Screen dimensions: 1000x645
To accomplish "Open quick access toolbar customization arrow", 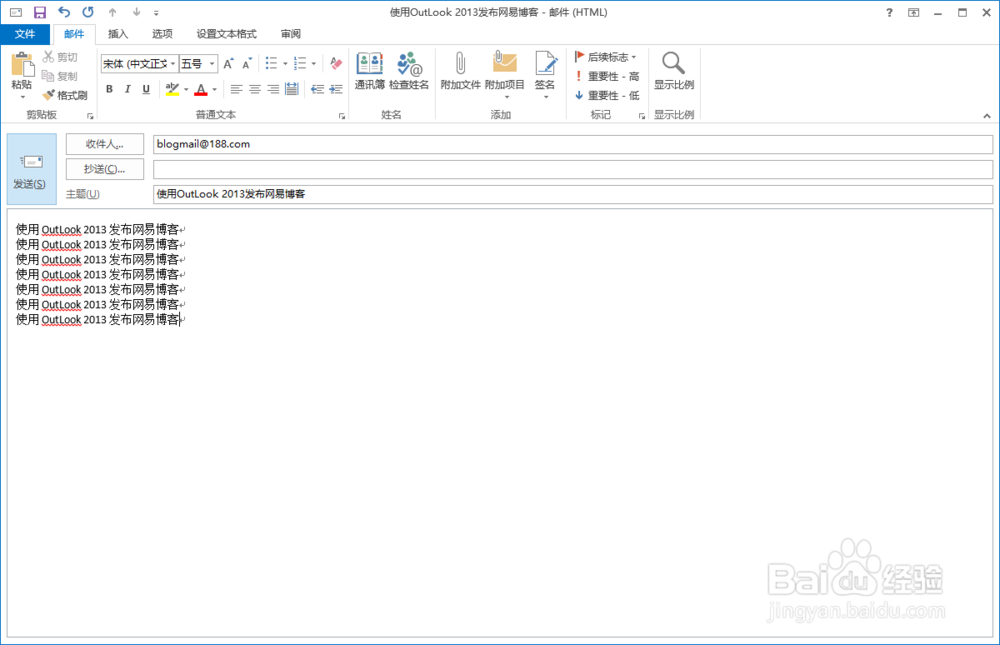I will tap(156, 13).
